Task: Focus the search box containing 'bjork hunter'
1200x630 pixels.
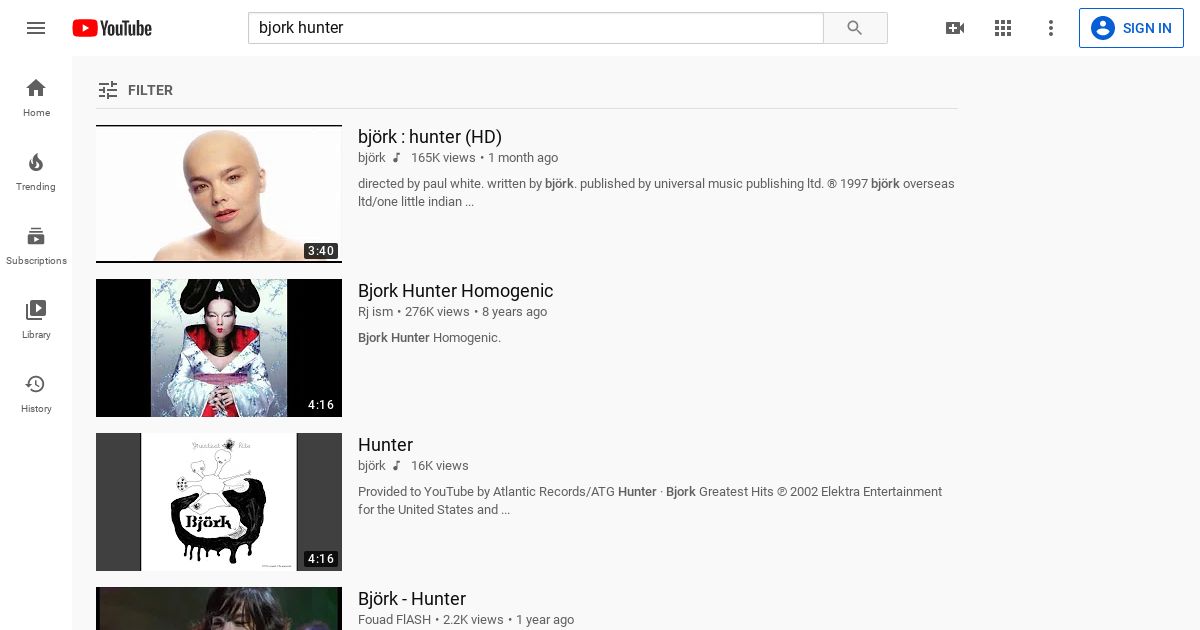Action: click(x=535, y=28)
